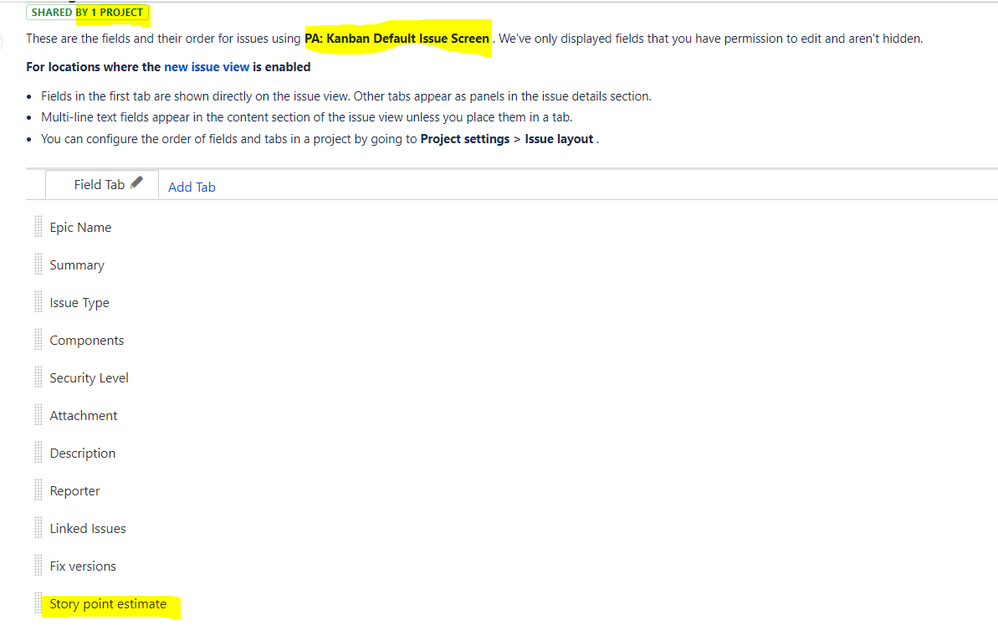
Task: Click the PA: Kanban Default Issue Screen name
Action: (397, 38)
